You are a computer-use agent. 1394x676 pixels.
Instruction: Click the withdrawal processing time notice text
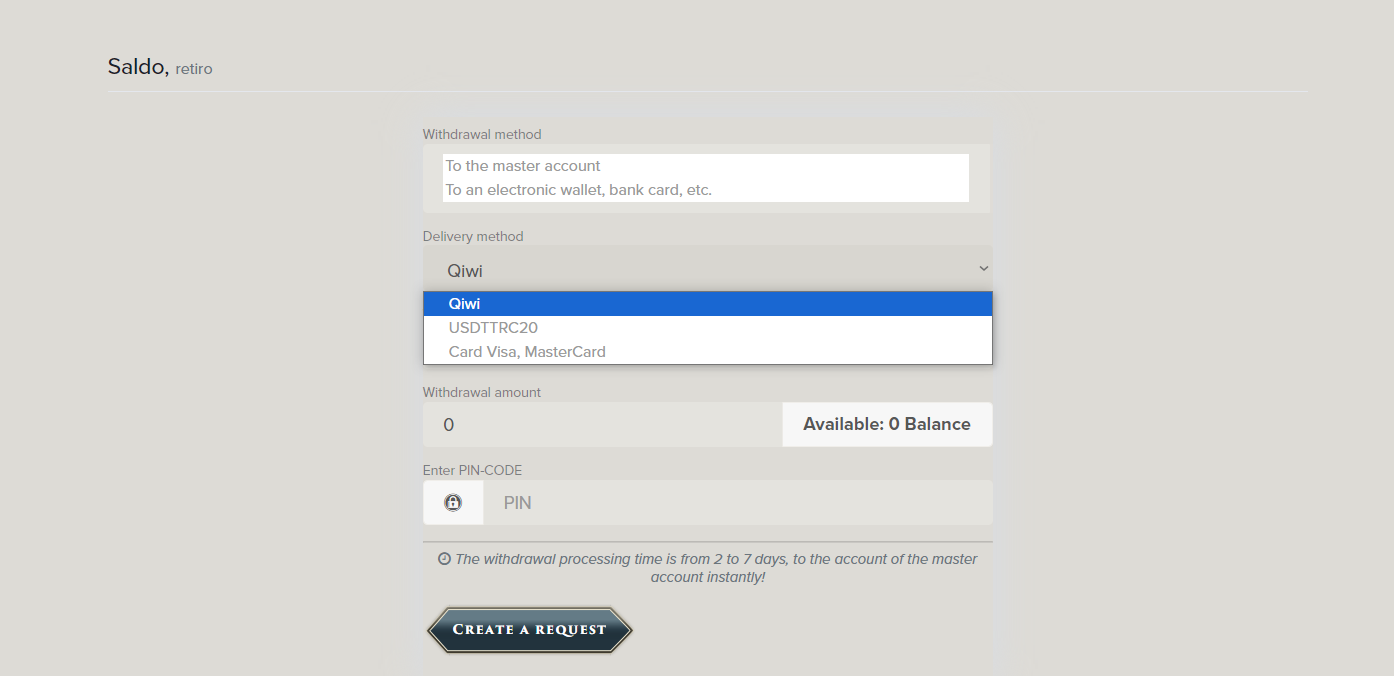click(x=715, y=568)
